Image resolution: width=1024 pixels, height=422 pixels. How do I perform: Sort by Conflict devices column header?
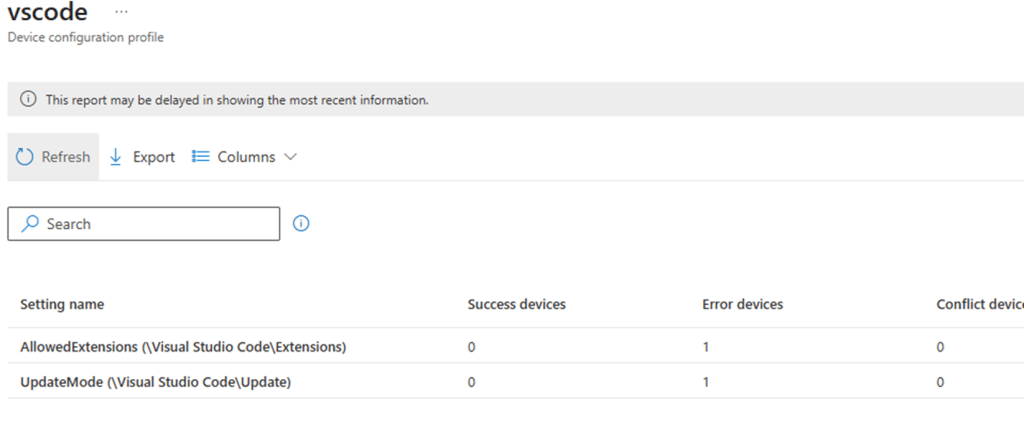coord(978,304)
